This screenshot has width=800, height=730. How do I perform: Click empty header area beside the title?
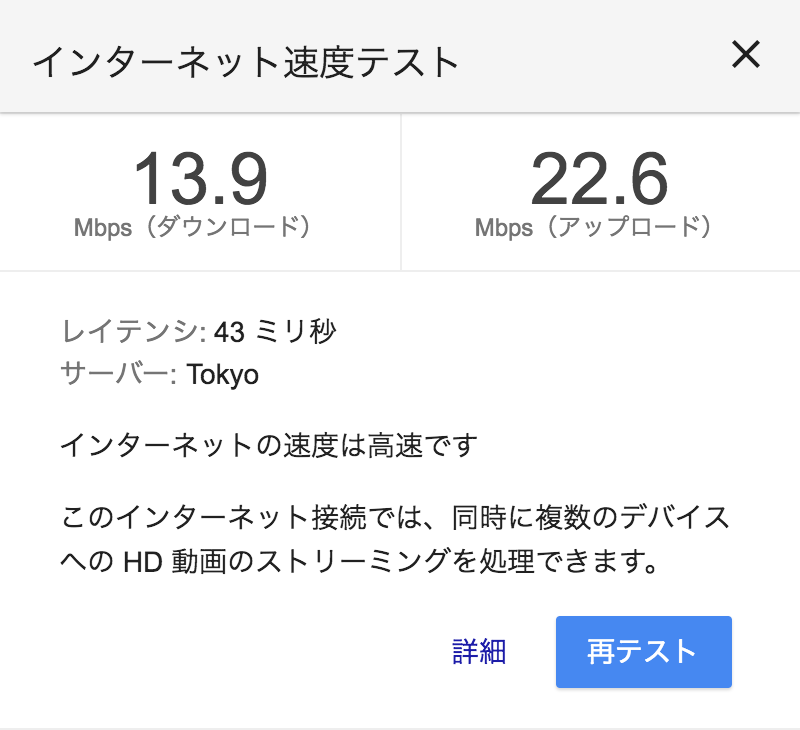point(592,56)
